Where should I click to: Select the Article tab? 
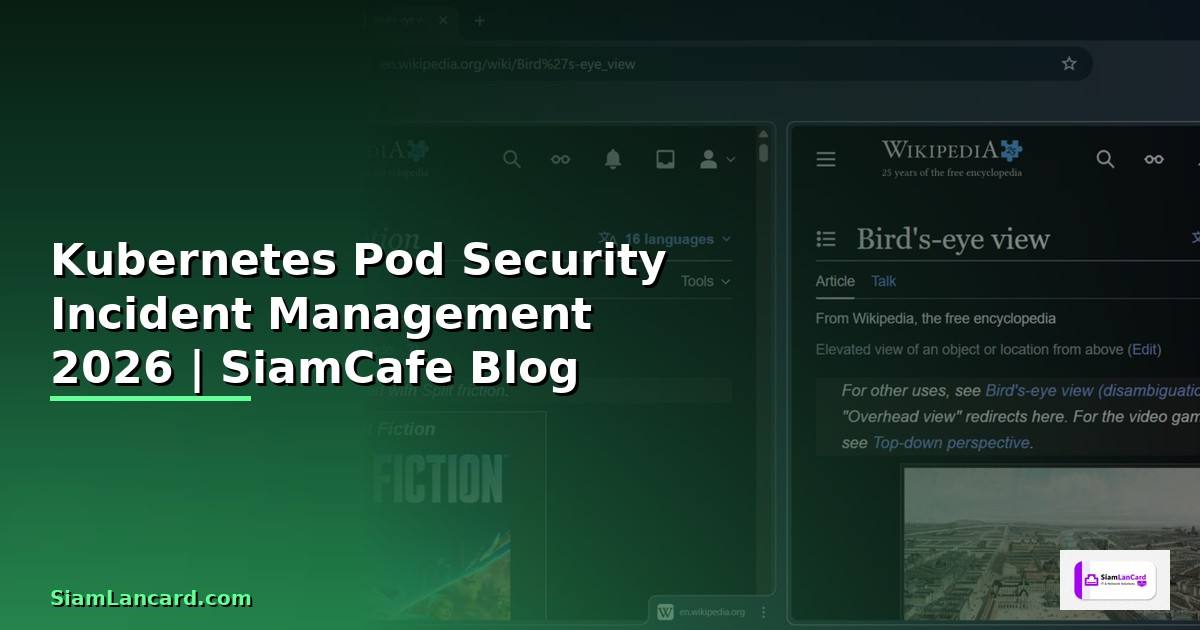coord(835,281)
